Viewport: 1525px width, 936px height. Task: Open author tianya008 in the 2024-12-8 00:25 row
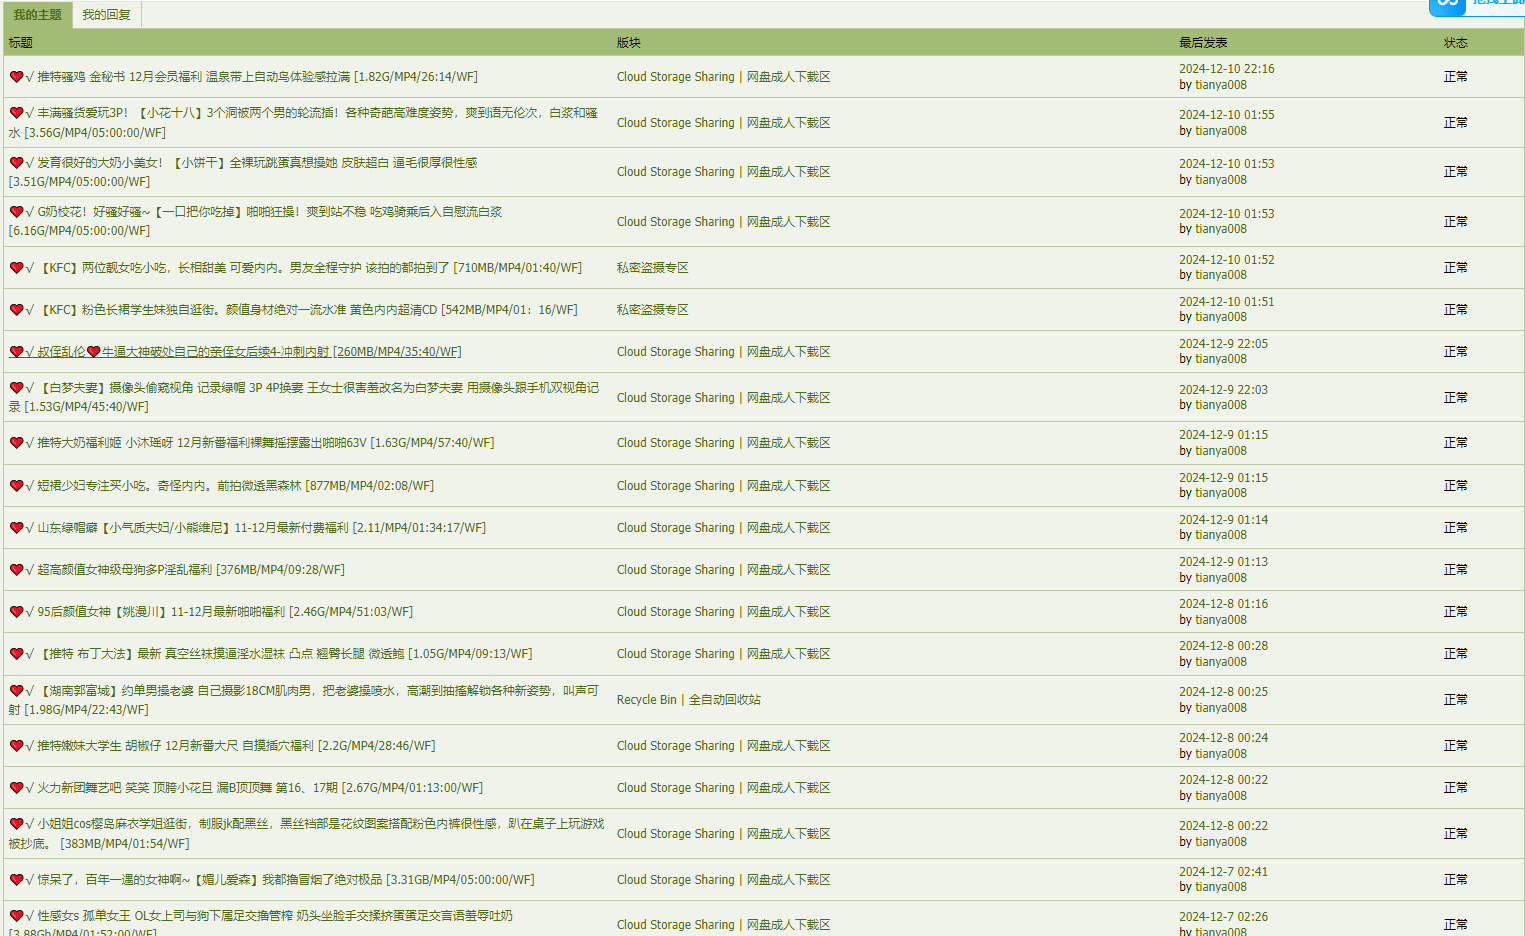click(1220, 708)
